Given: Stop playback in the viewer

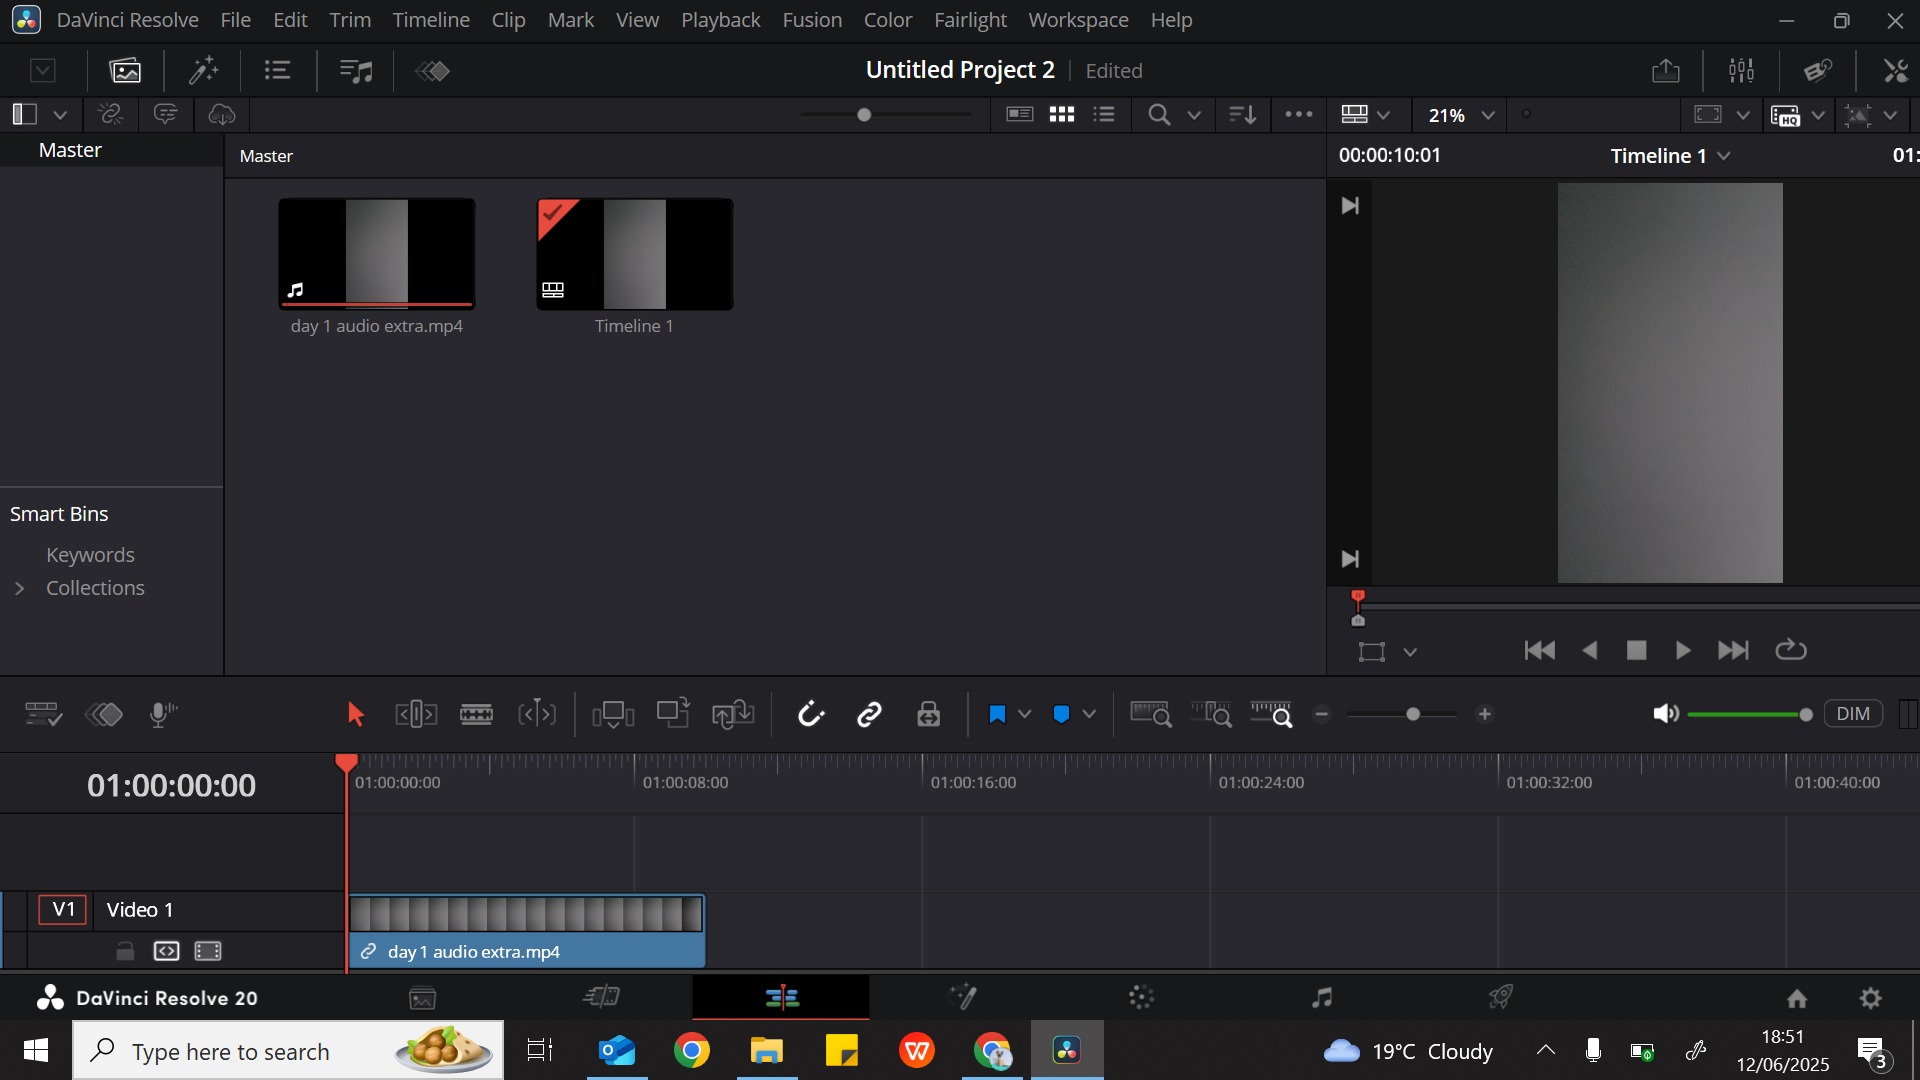Looking at the screenshot, I should (x=1636, y=650).
